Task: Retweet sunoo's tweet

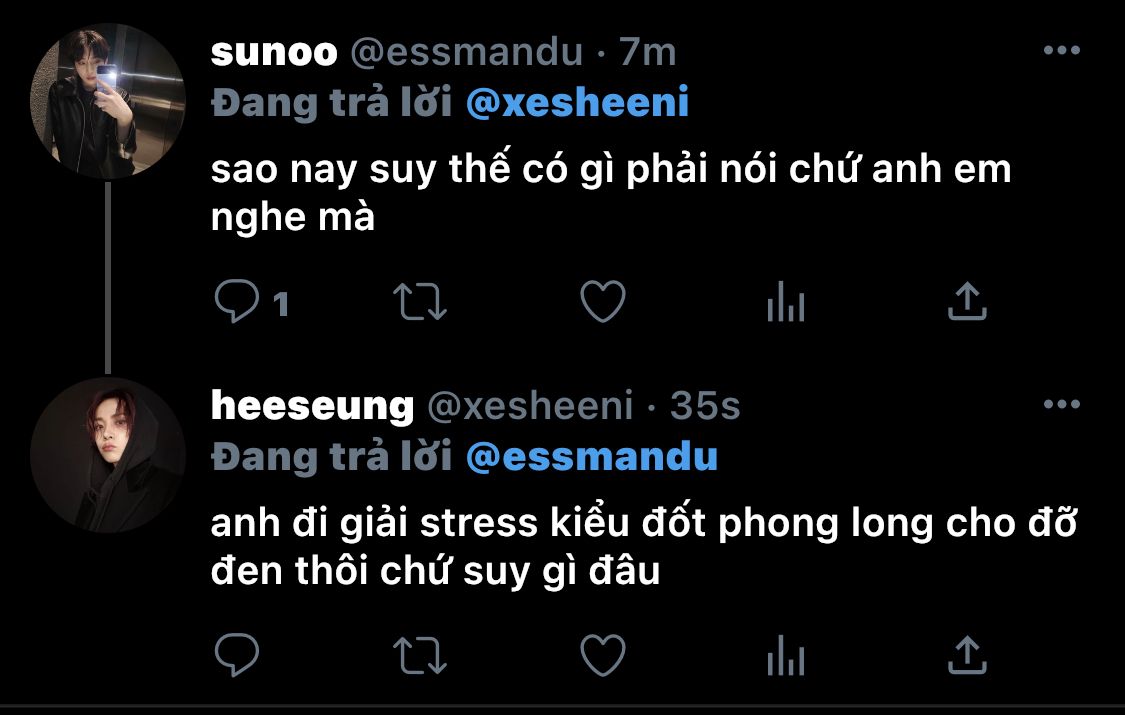Action: [x=420, y=302]
